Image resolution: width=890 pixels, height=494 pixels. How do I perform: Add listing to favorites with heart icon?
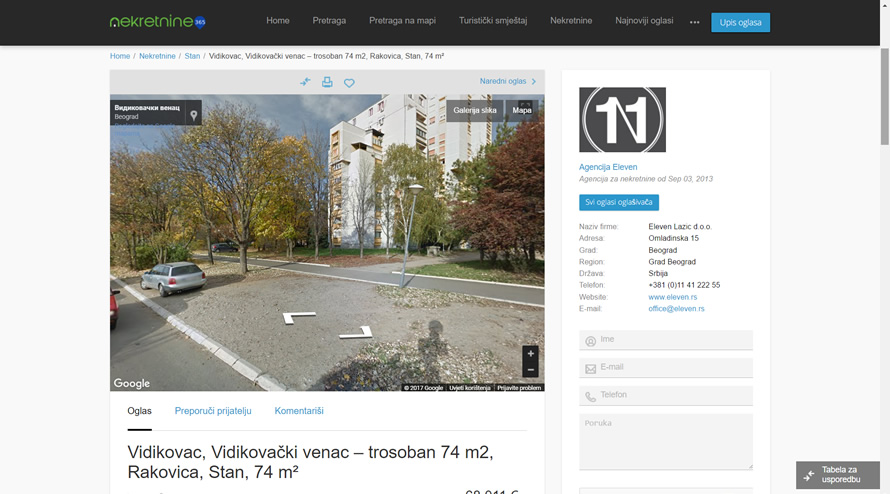tap(349, 83)
